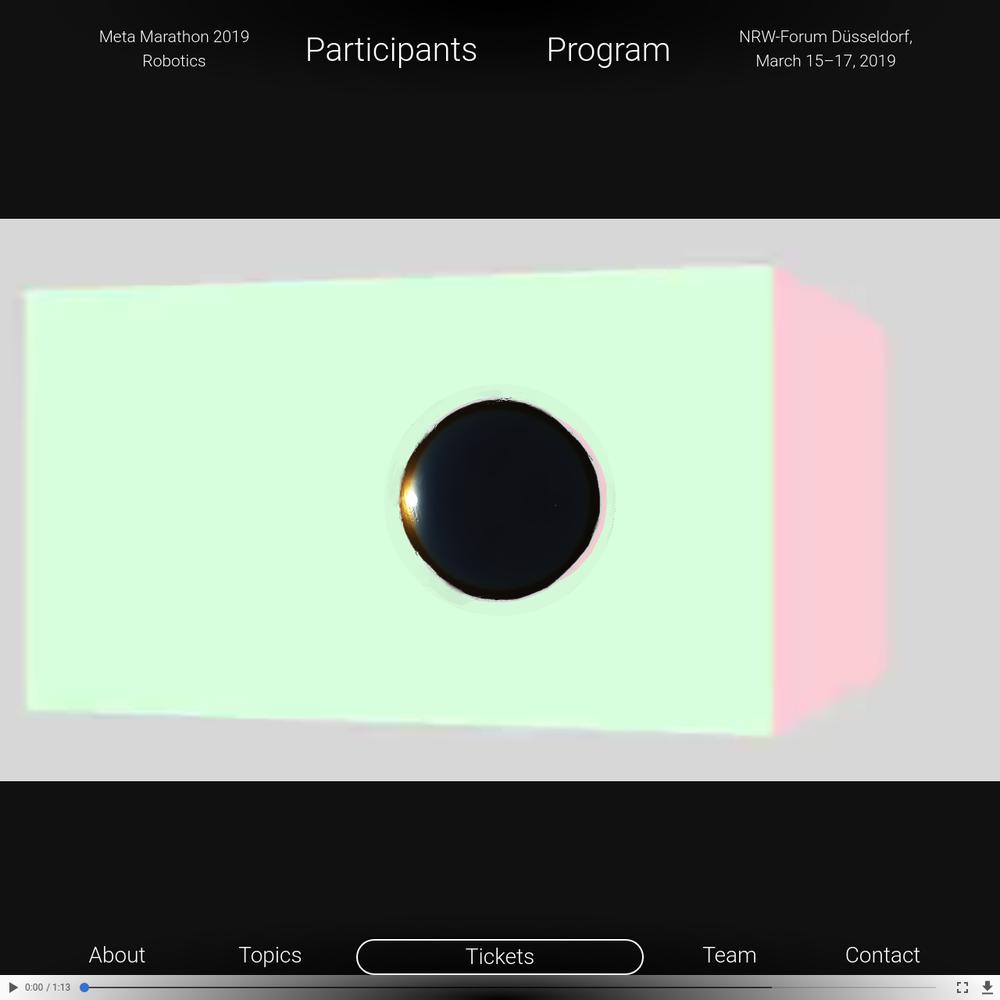This screenshot has width=1000, height=1000.
Task: Open the Program page
Action: point(608,50)
